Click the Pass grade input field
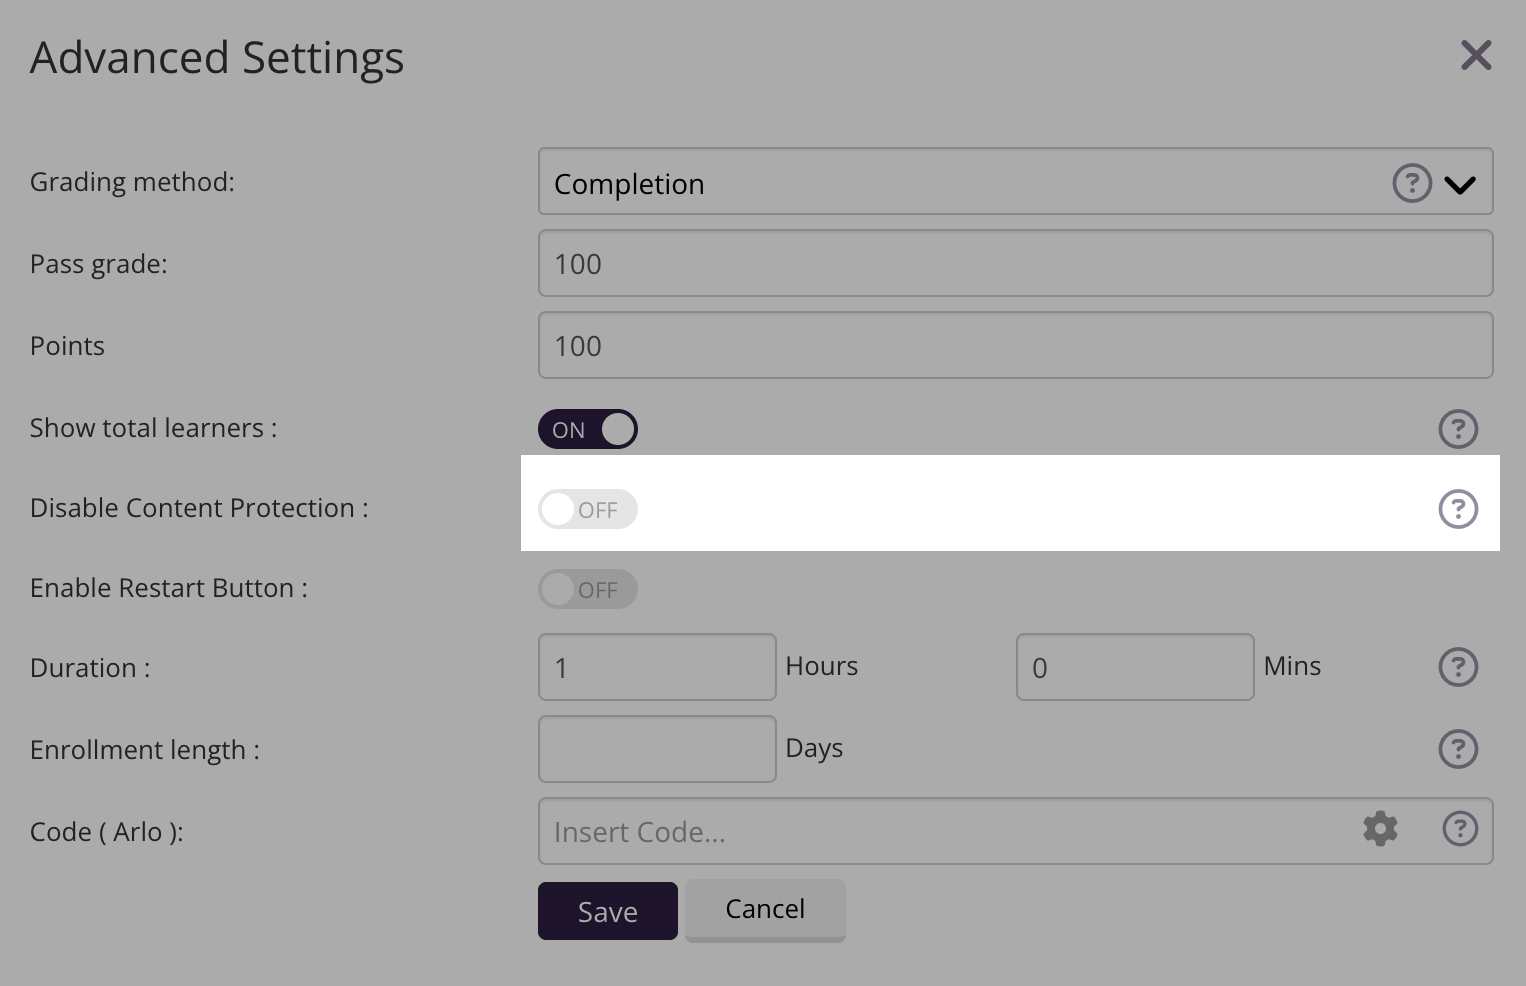1526x986 pixels. [1015, 264]
